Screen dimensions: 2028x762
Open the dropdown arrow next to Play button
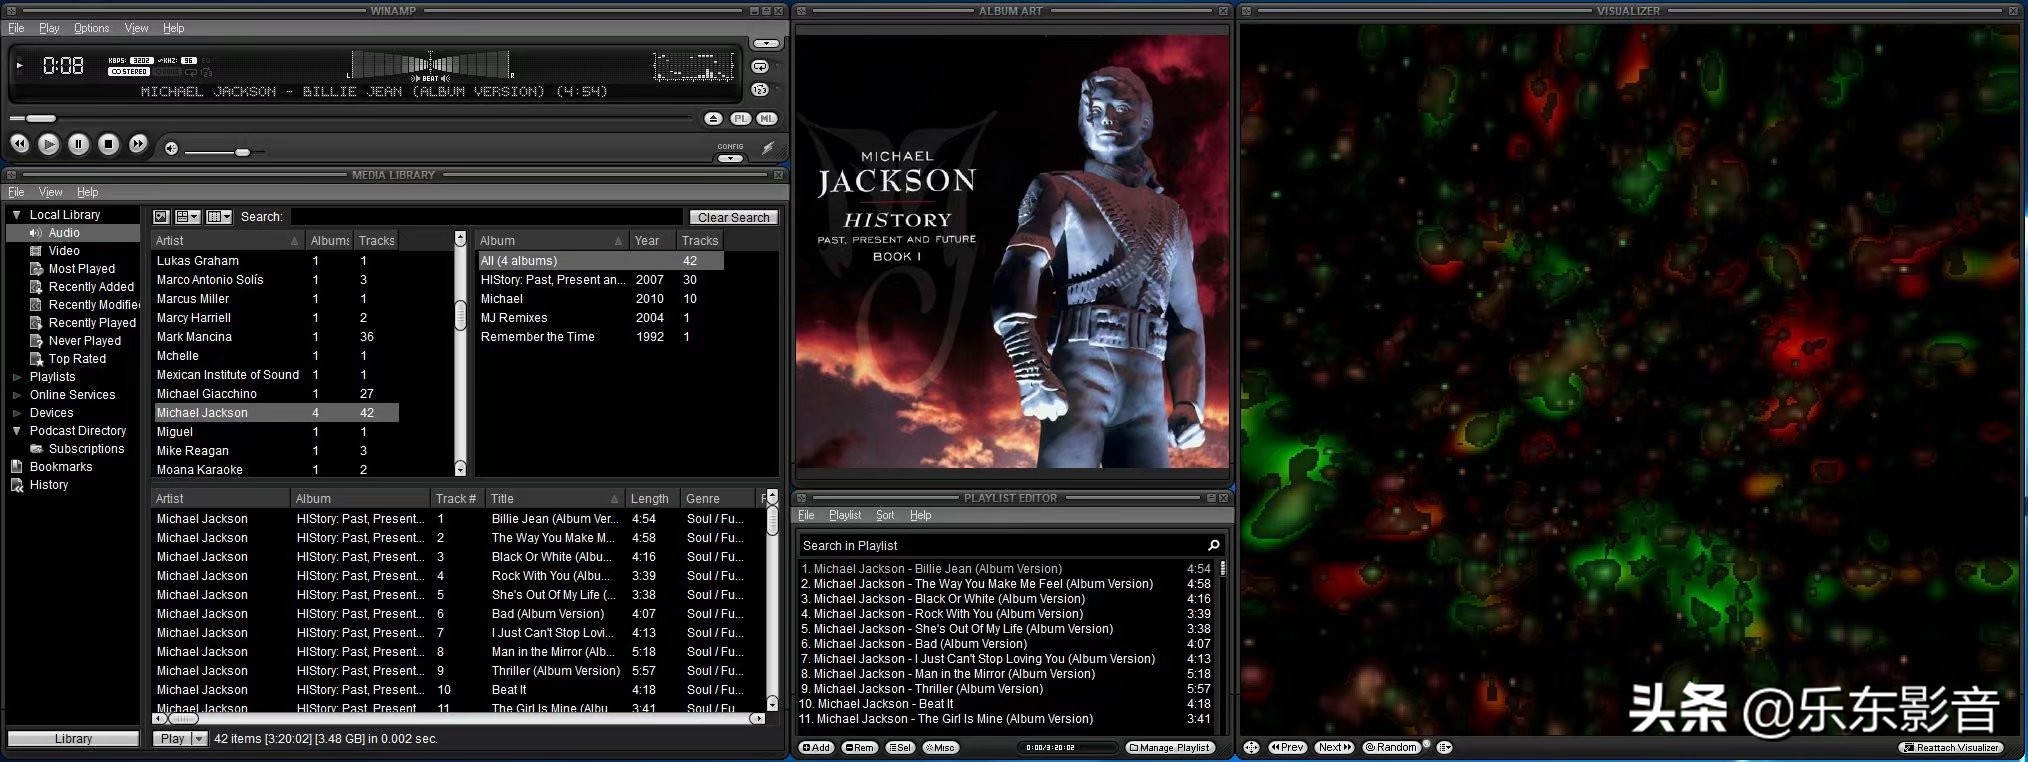click(198, 739)
